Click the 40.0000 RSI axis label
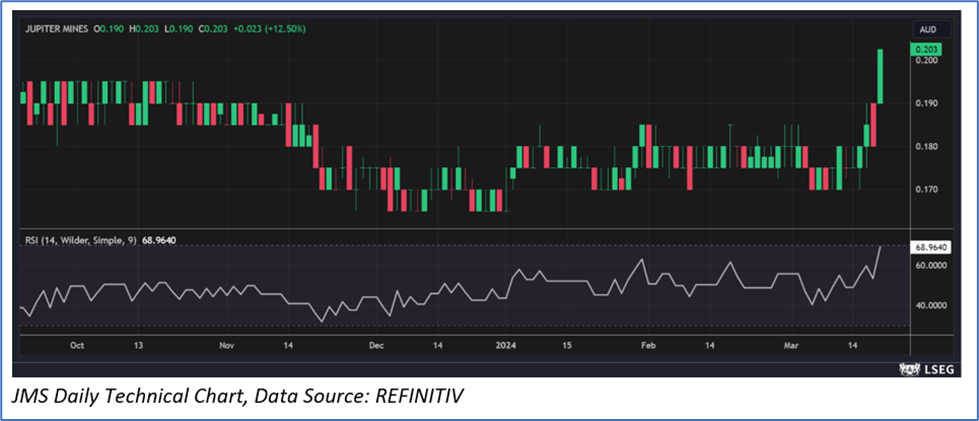The height and width of the screenshot is (421, 979). (930, 305)
